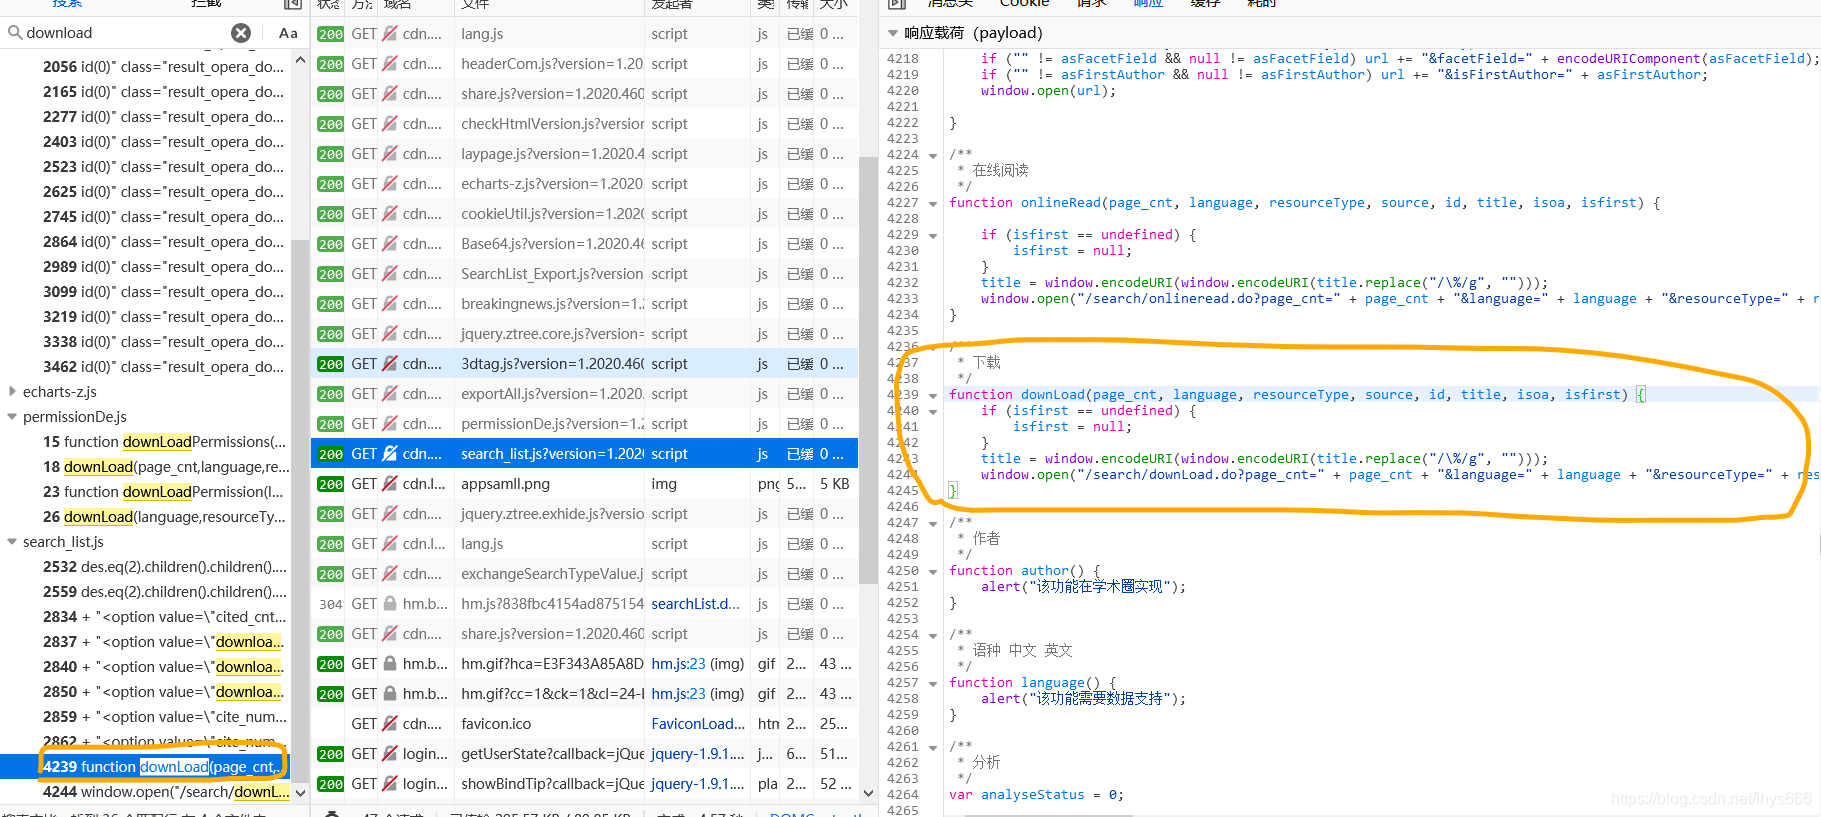The image size is (1821, 817).
Task: Click secure lock icon on hm.js row
Action: click(390, 604)
